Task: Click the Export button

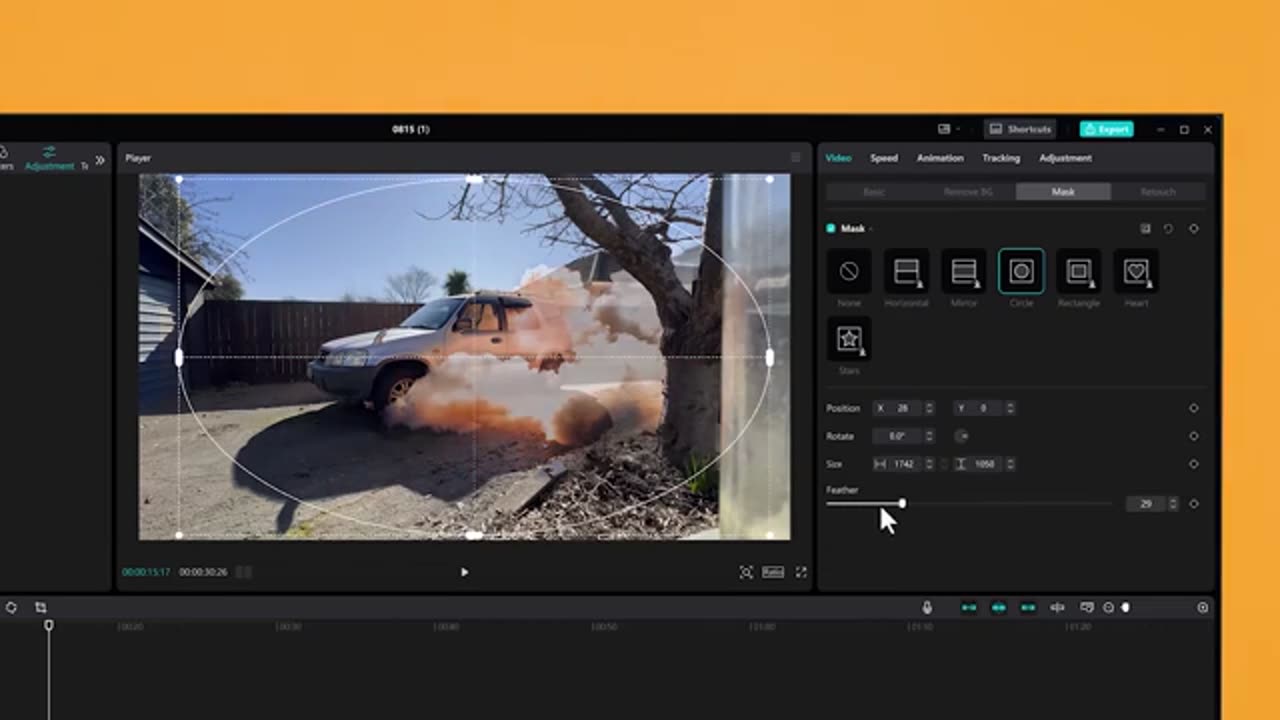Action: (x=1106, y=129)
